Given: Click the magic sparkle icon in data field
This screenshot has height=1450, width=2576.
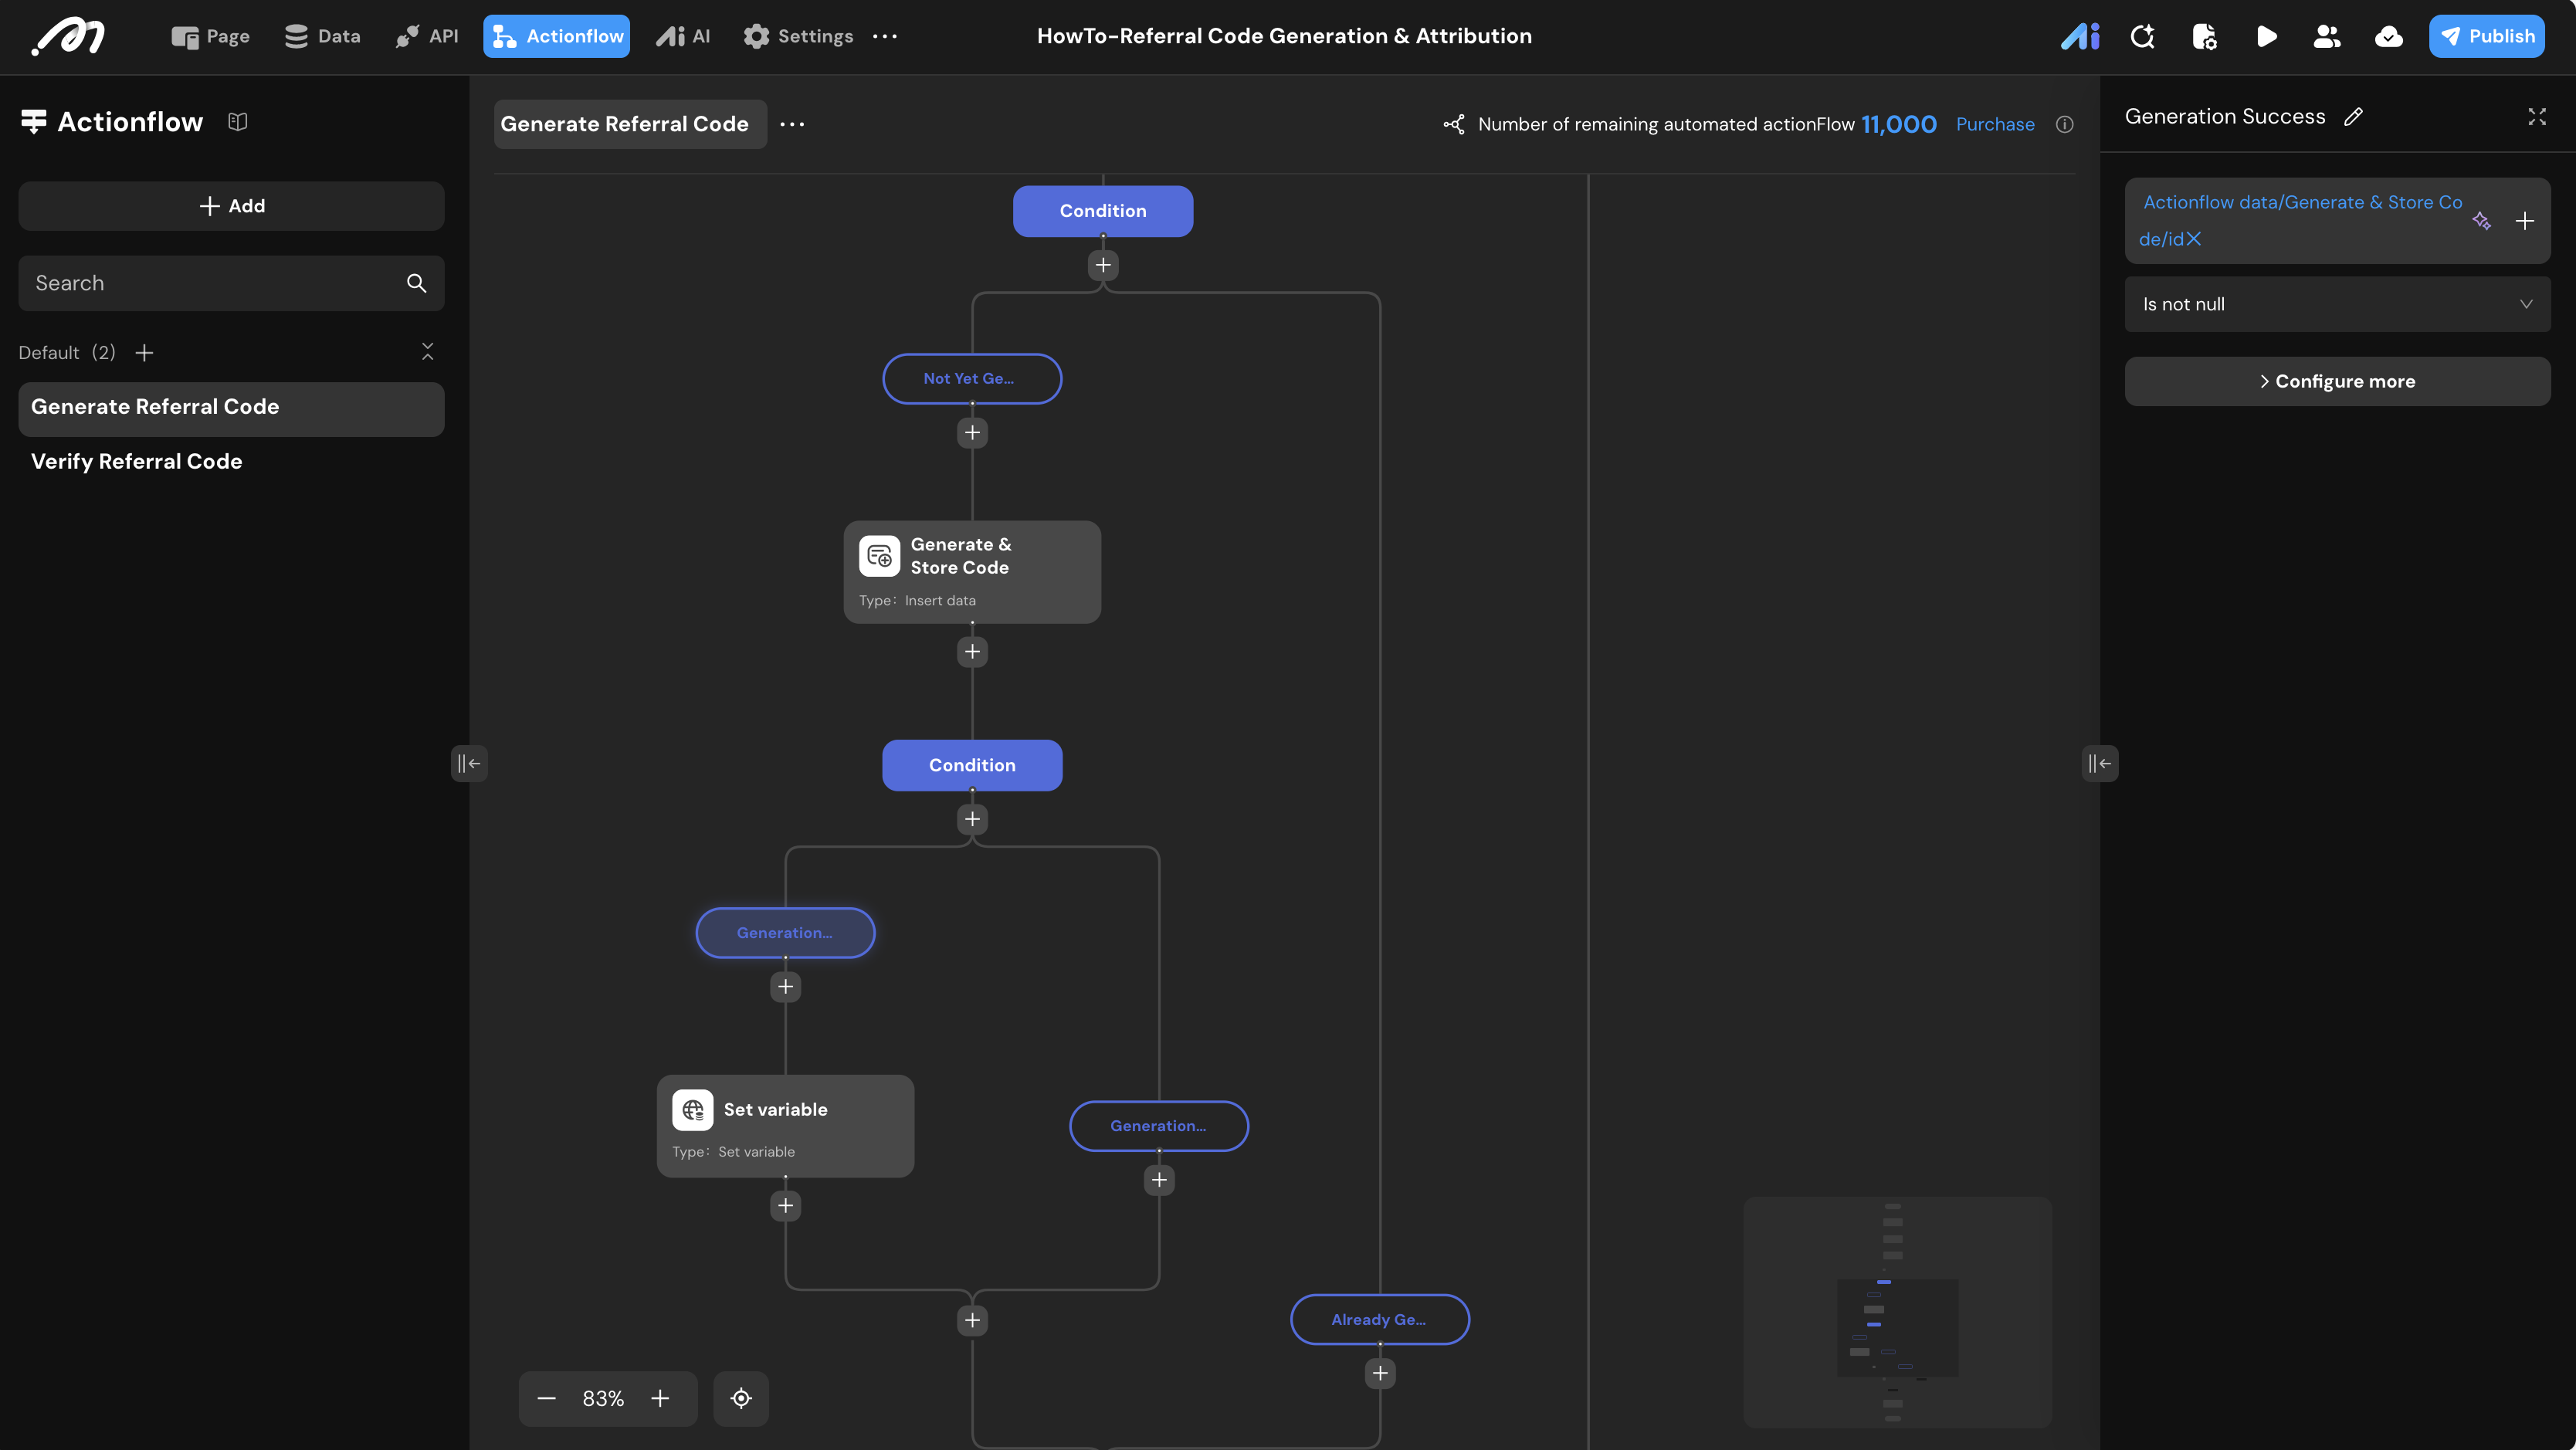Looking at the screenshot, I should 2481,221.
